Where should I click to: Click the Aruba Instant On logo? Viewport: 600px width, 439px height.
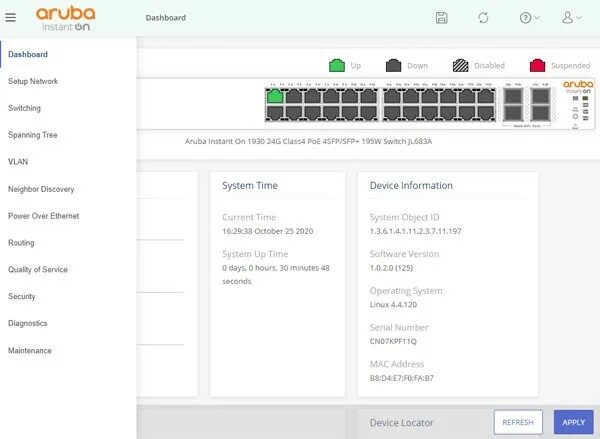(x=65, y=18)
